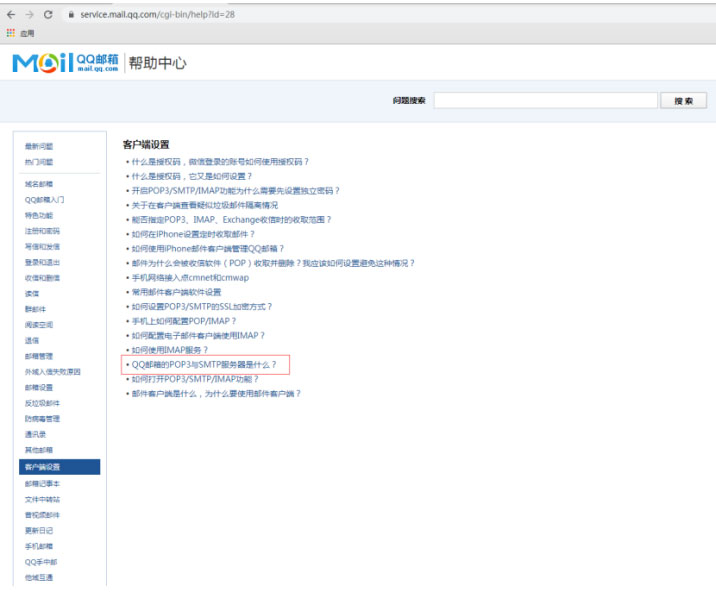
Task: Reload the page with the refresh icon
Action: click(x=48, y=15)
